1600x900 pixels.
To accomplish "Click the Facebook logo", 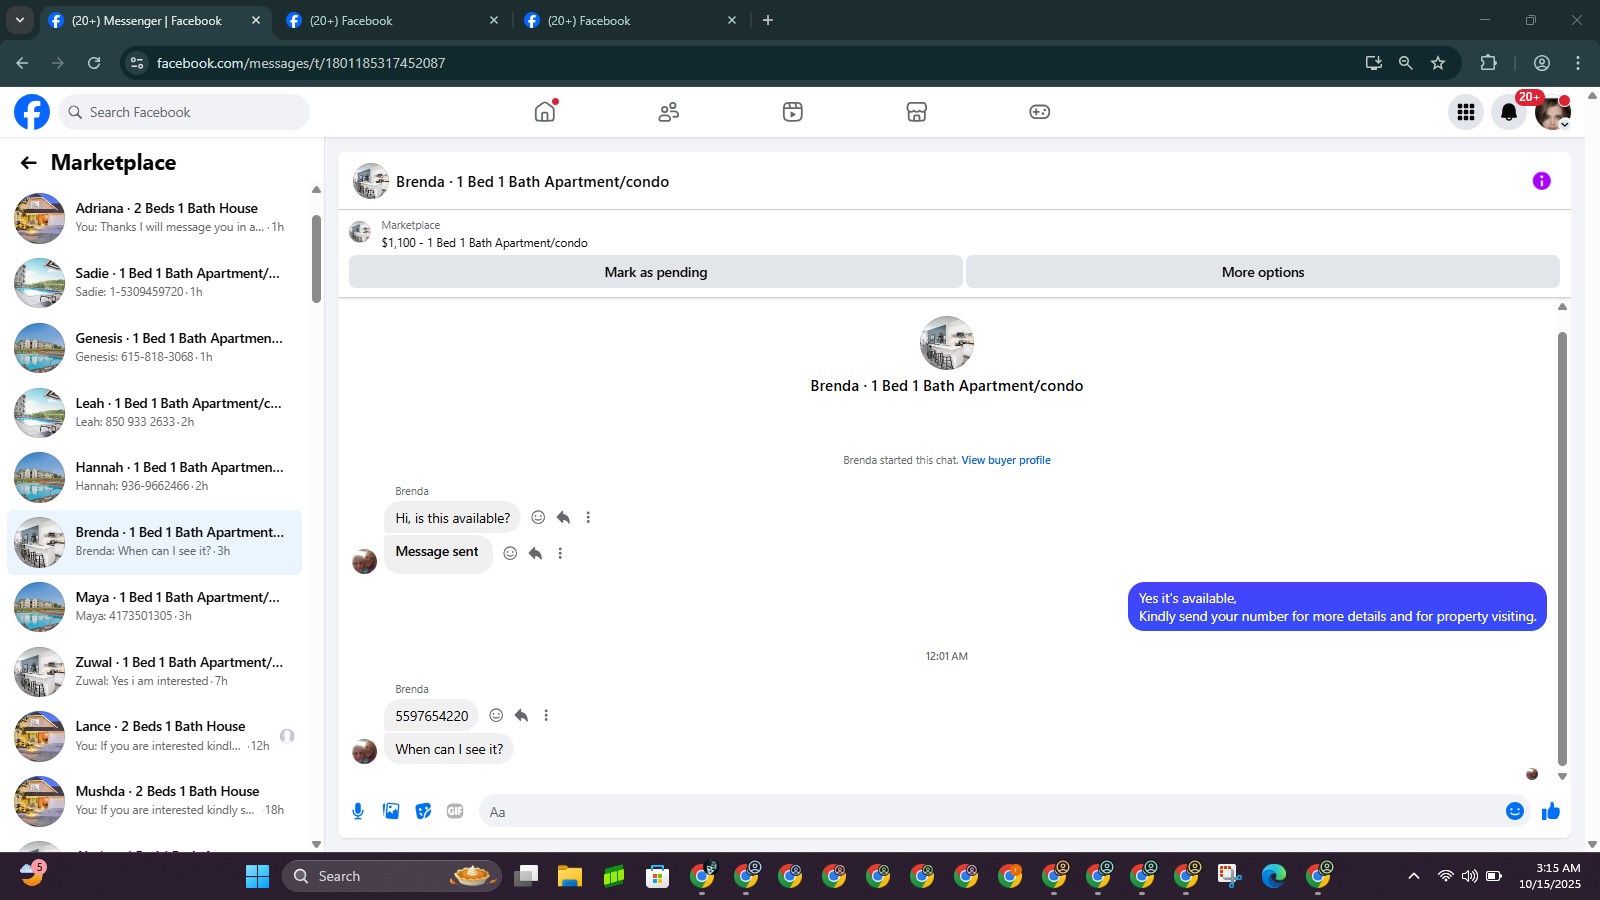I will [32, 112].
